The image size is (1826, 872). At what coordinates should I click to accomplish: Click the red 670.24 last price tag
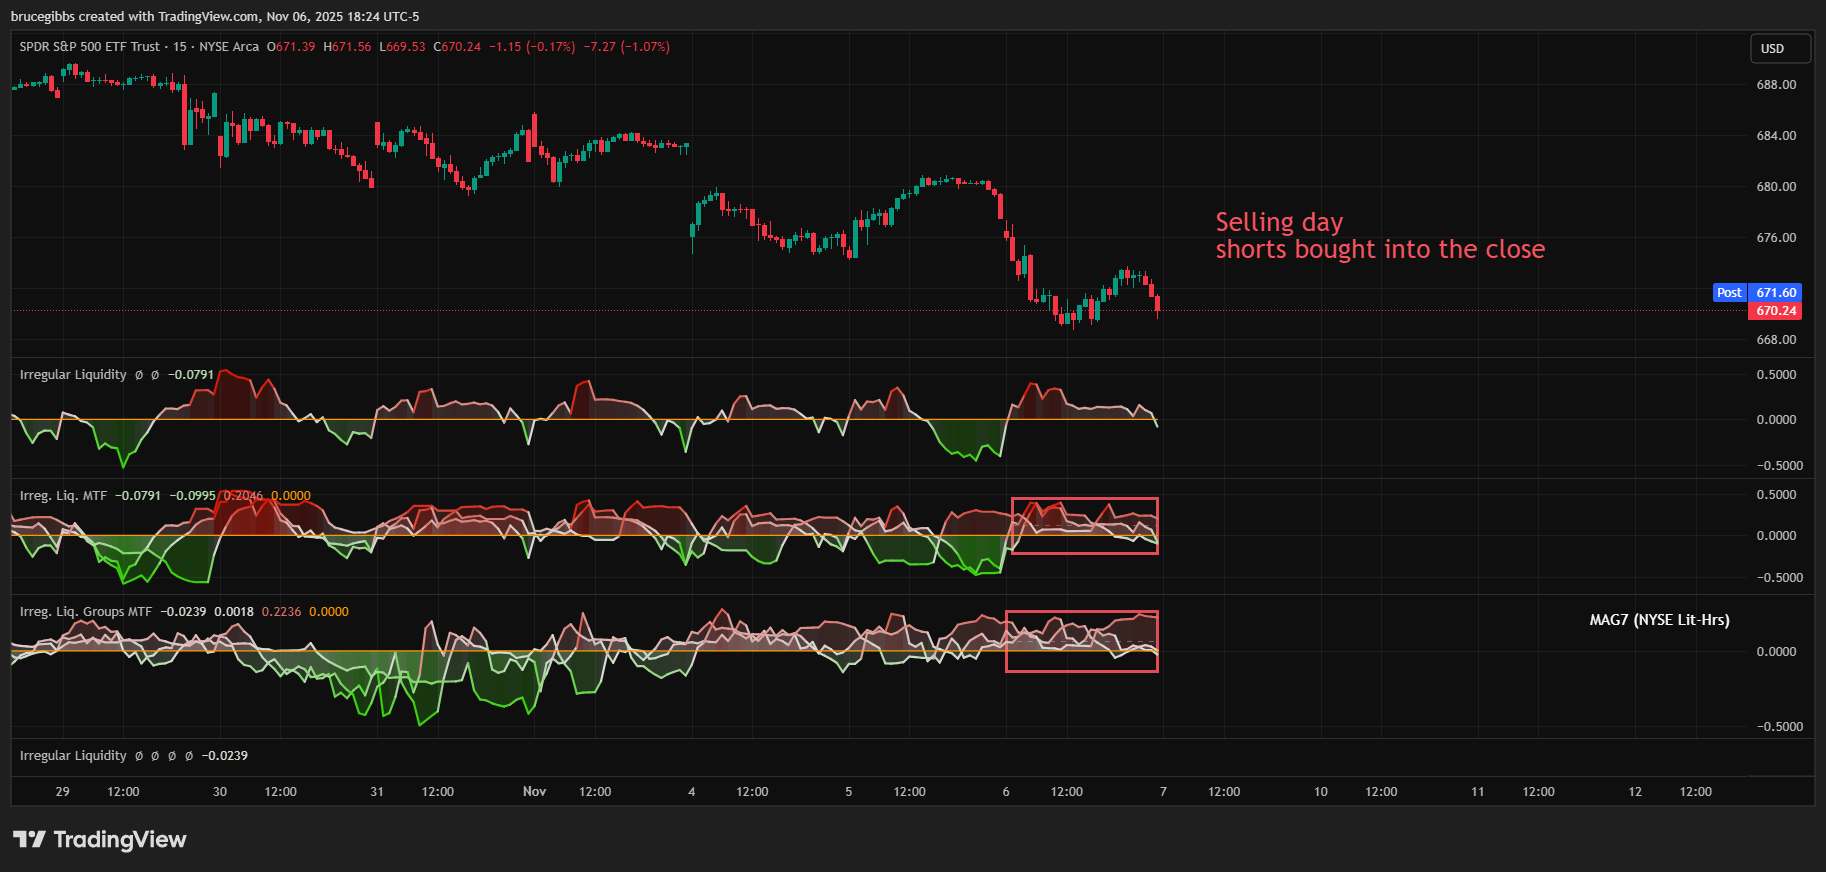(1775, 311)
